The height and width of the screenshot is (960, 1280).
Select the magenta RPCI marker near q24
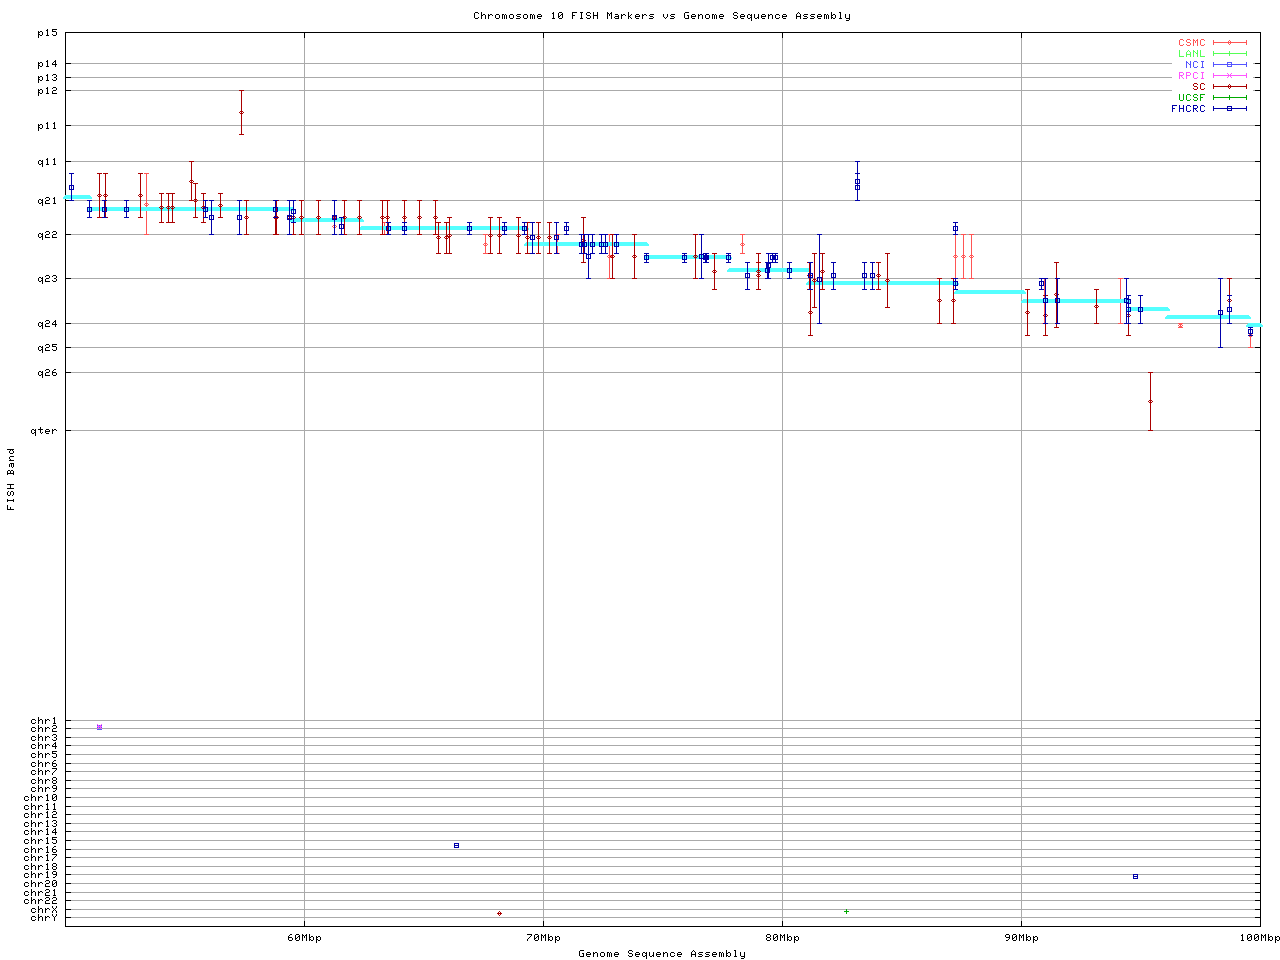tap(1180, 325)
